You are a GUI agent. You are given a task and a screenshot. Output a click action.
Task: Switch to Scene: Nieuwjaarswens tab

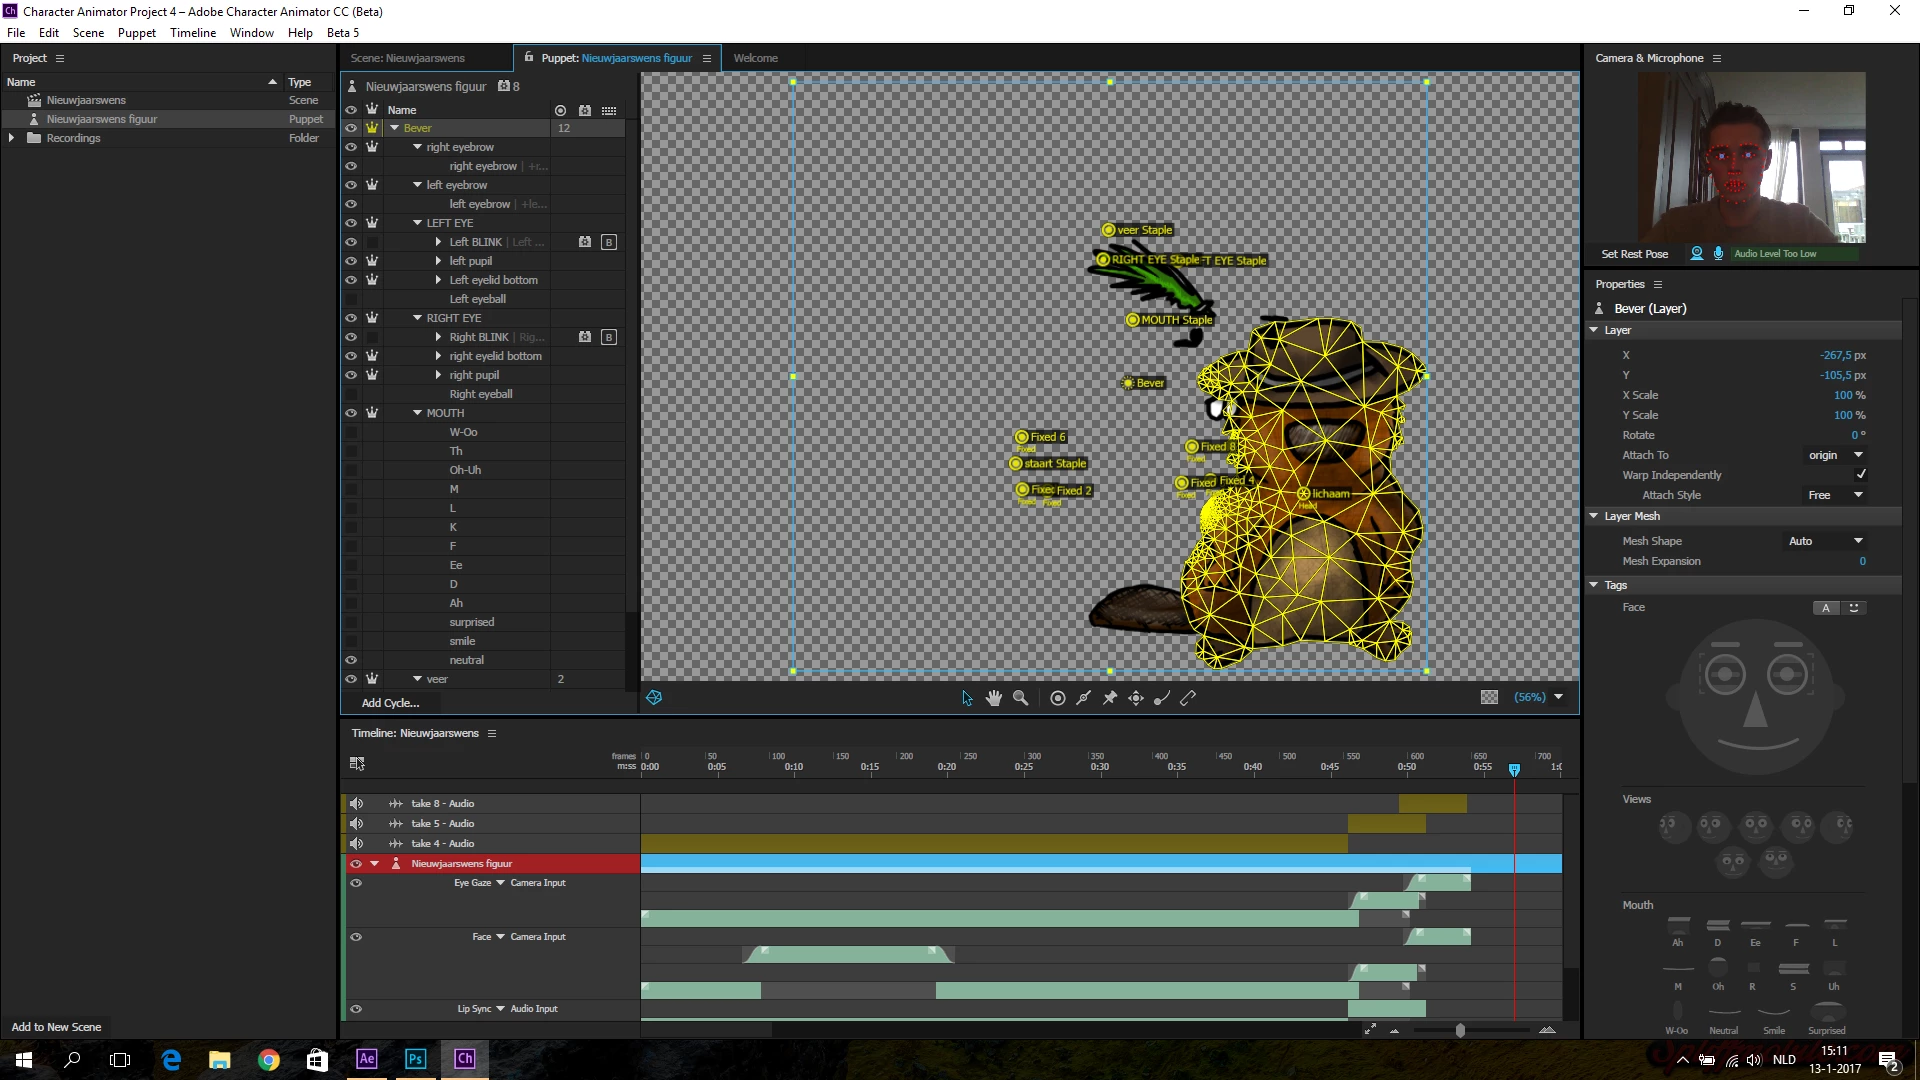407,58
